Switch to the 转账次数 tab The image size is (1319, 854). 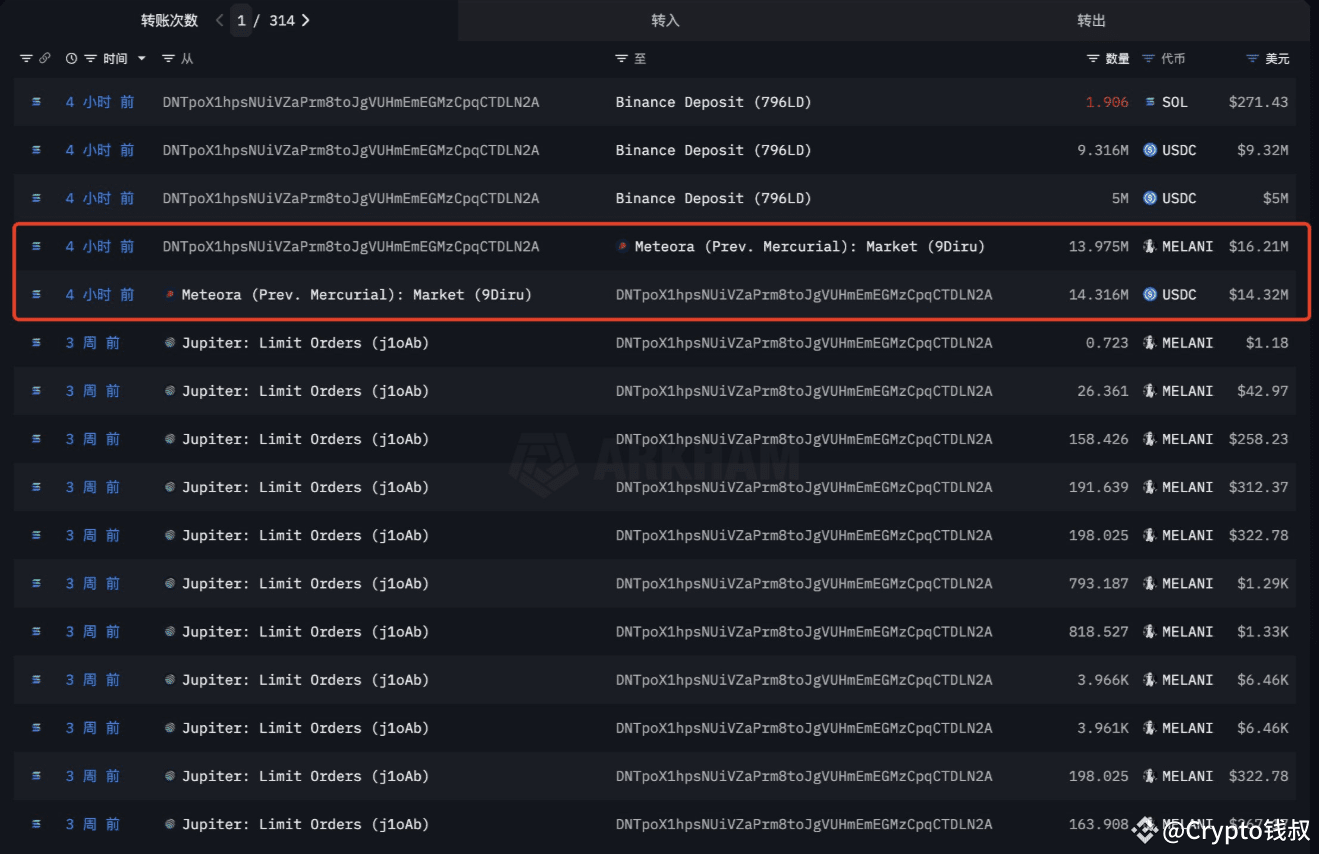tap(169, 20)
